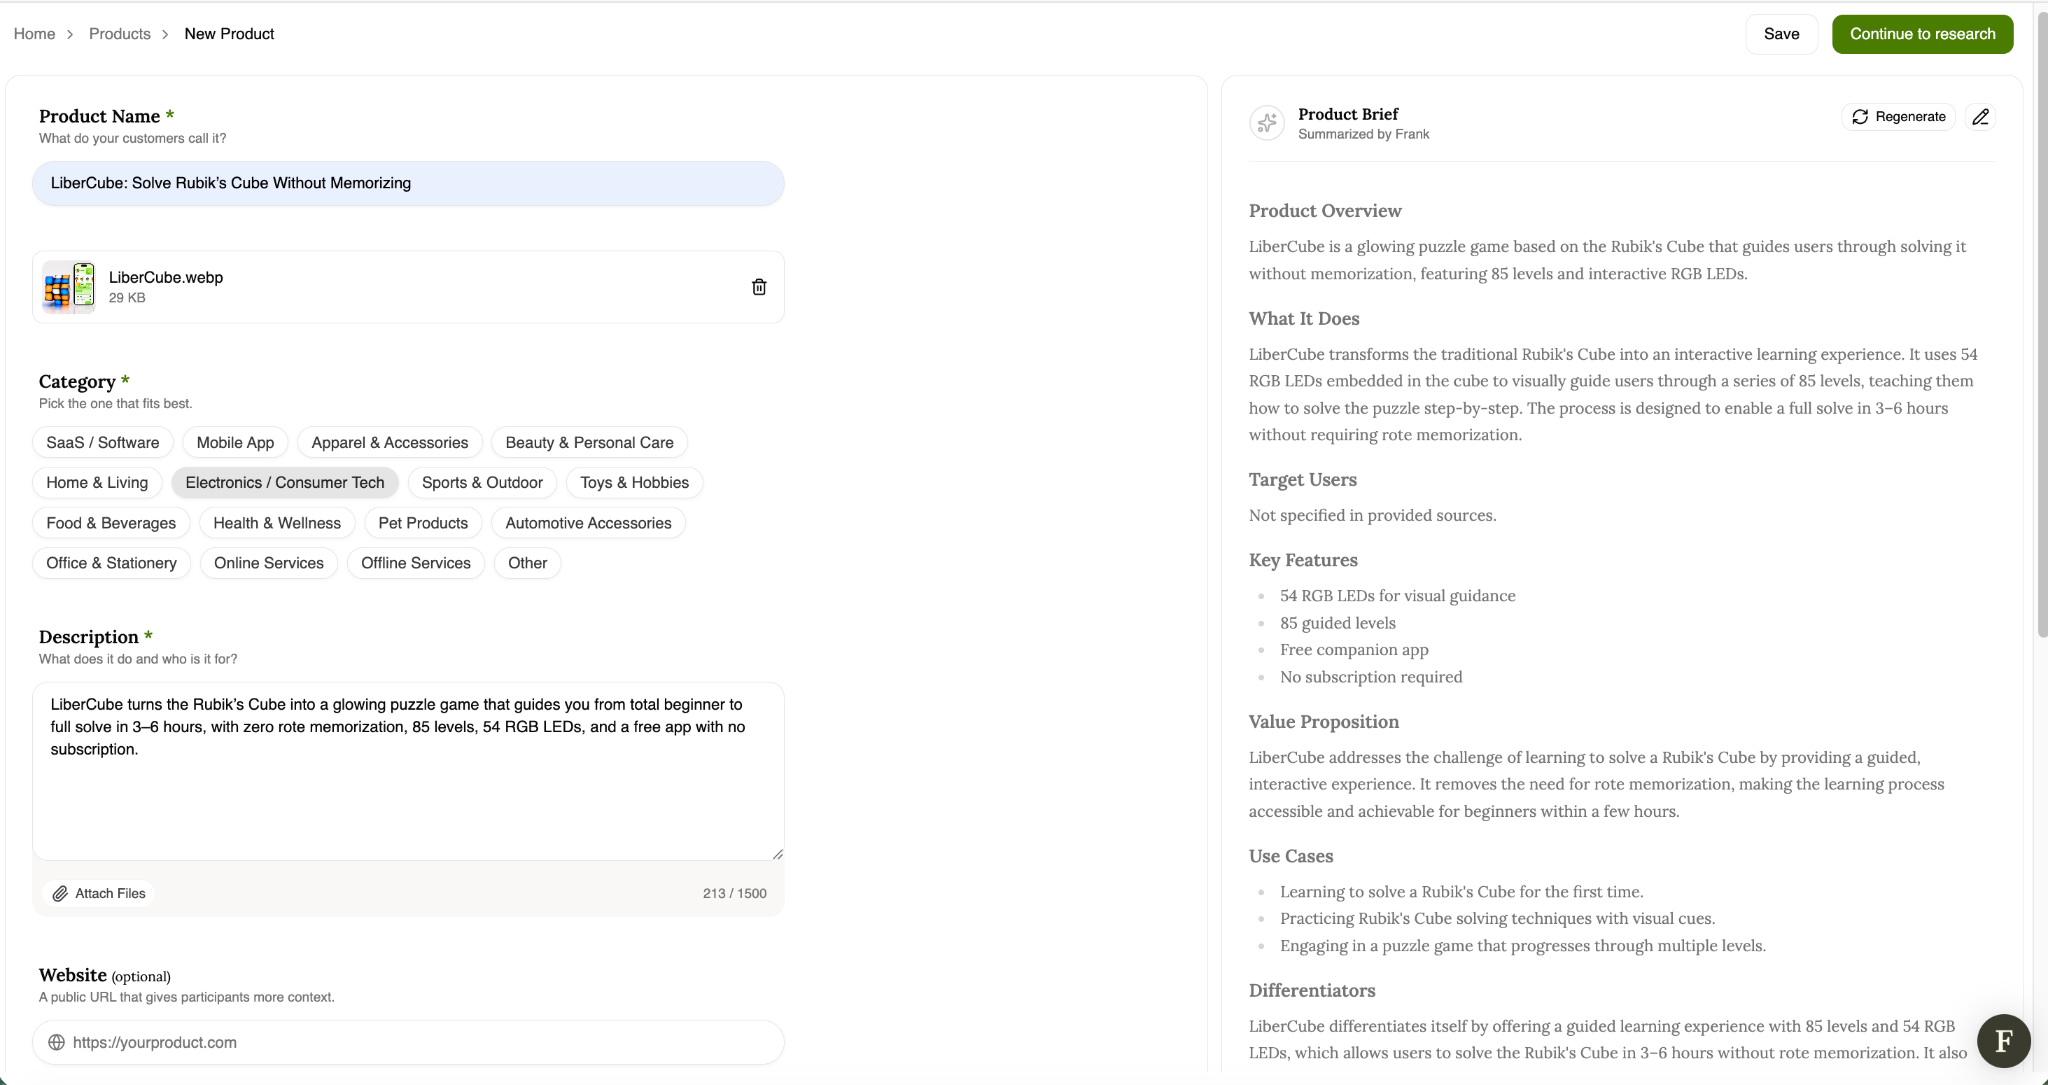Image resolution: width=2048 pixels, height=1085 pixels.
Task: Click the Attach Files button
Action: pos(99,893)
